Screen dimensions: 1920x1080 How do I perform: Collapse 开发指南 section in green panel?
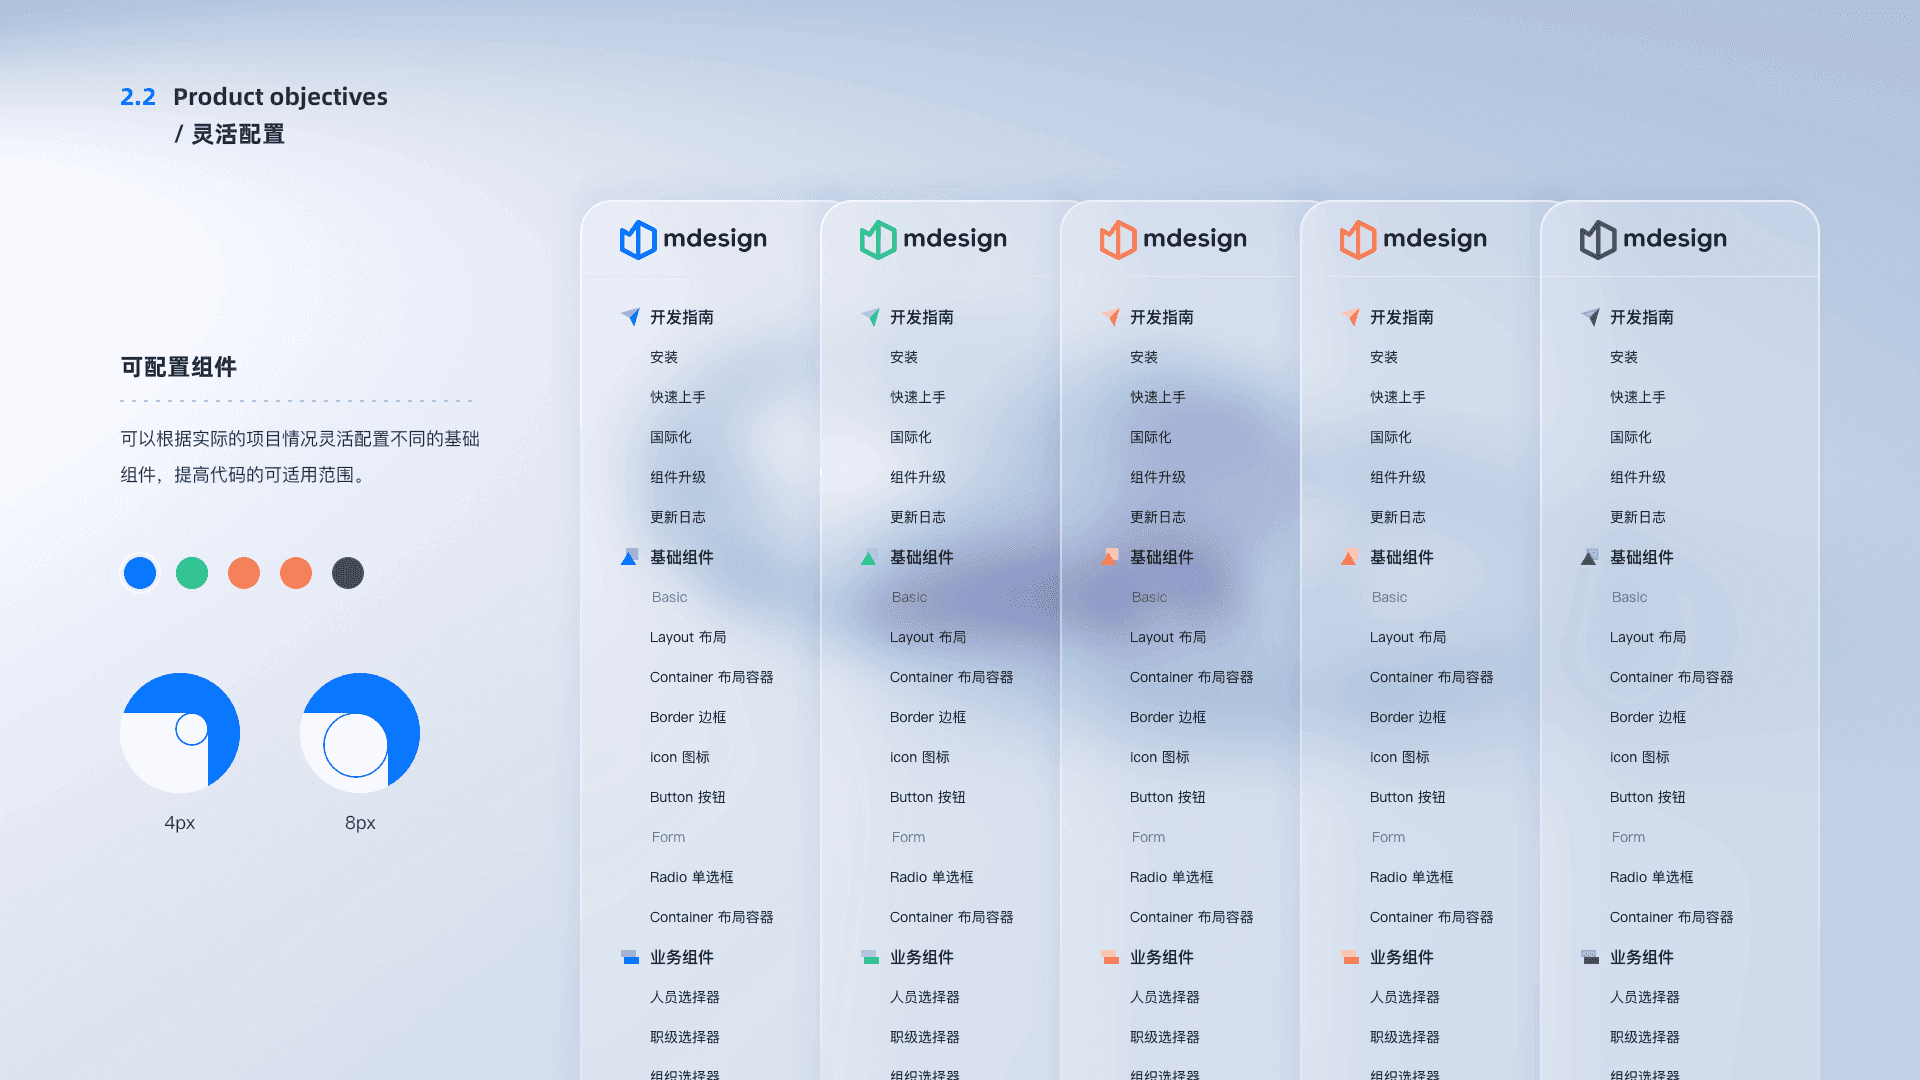coord(921,317)
